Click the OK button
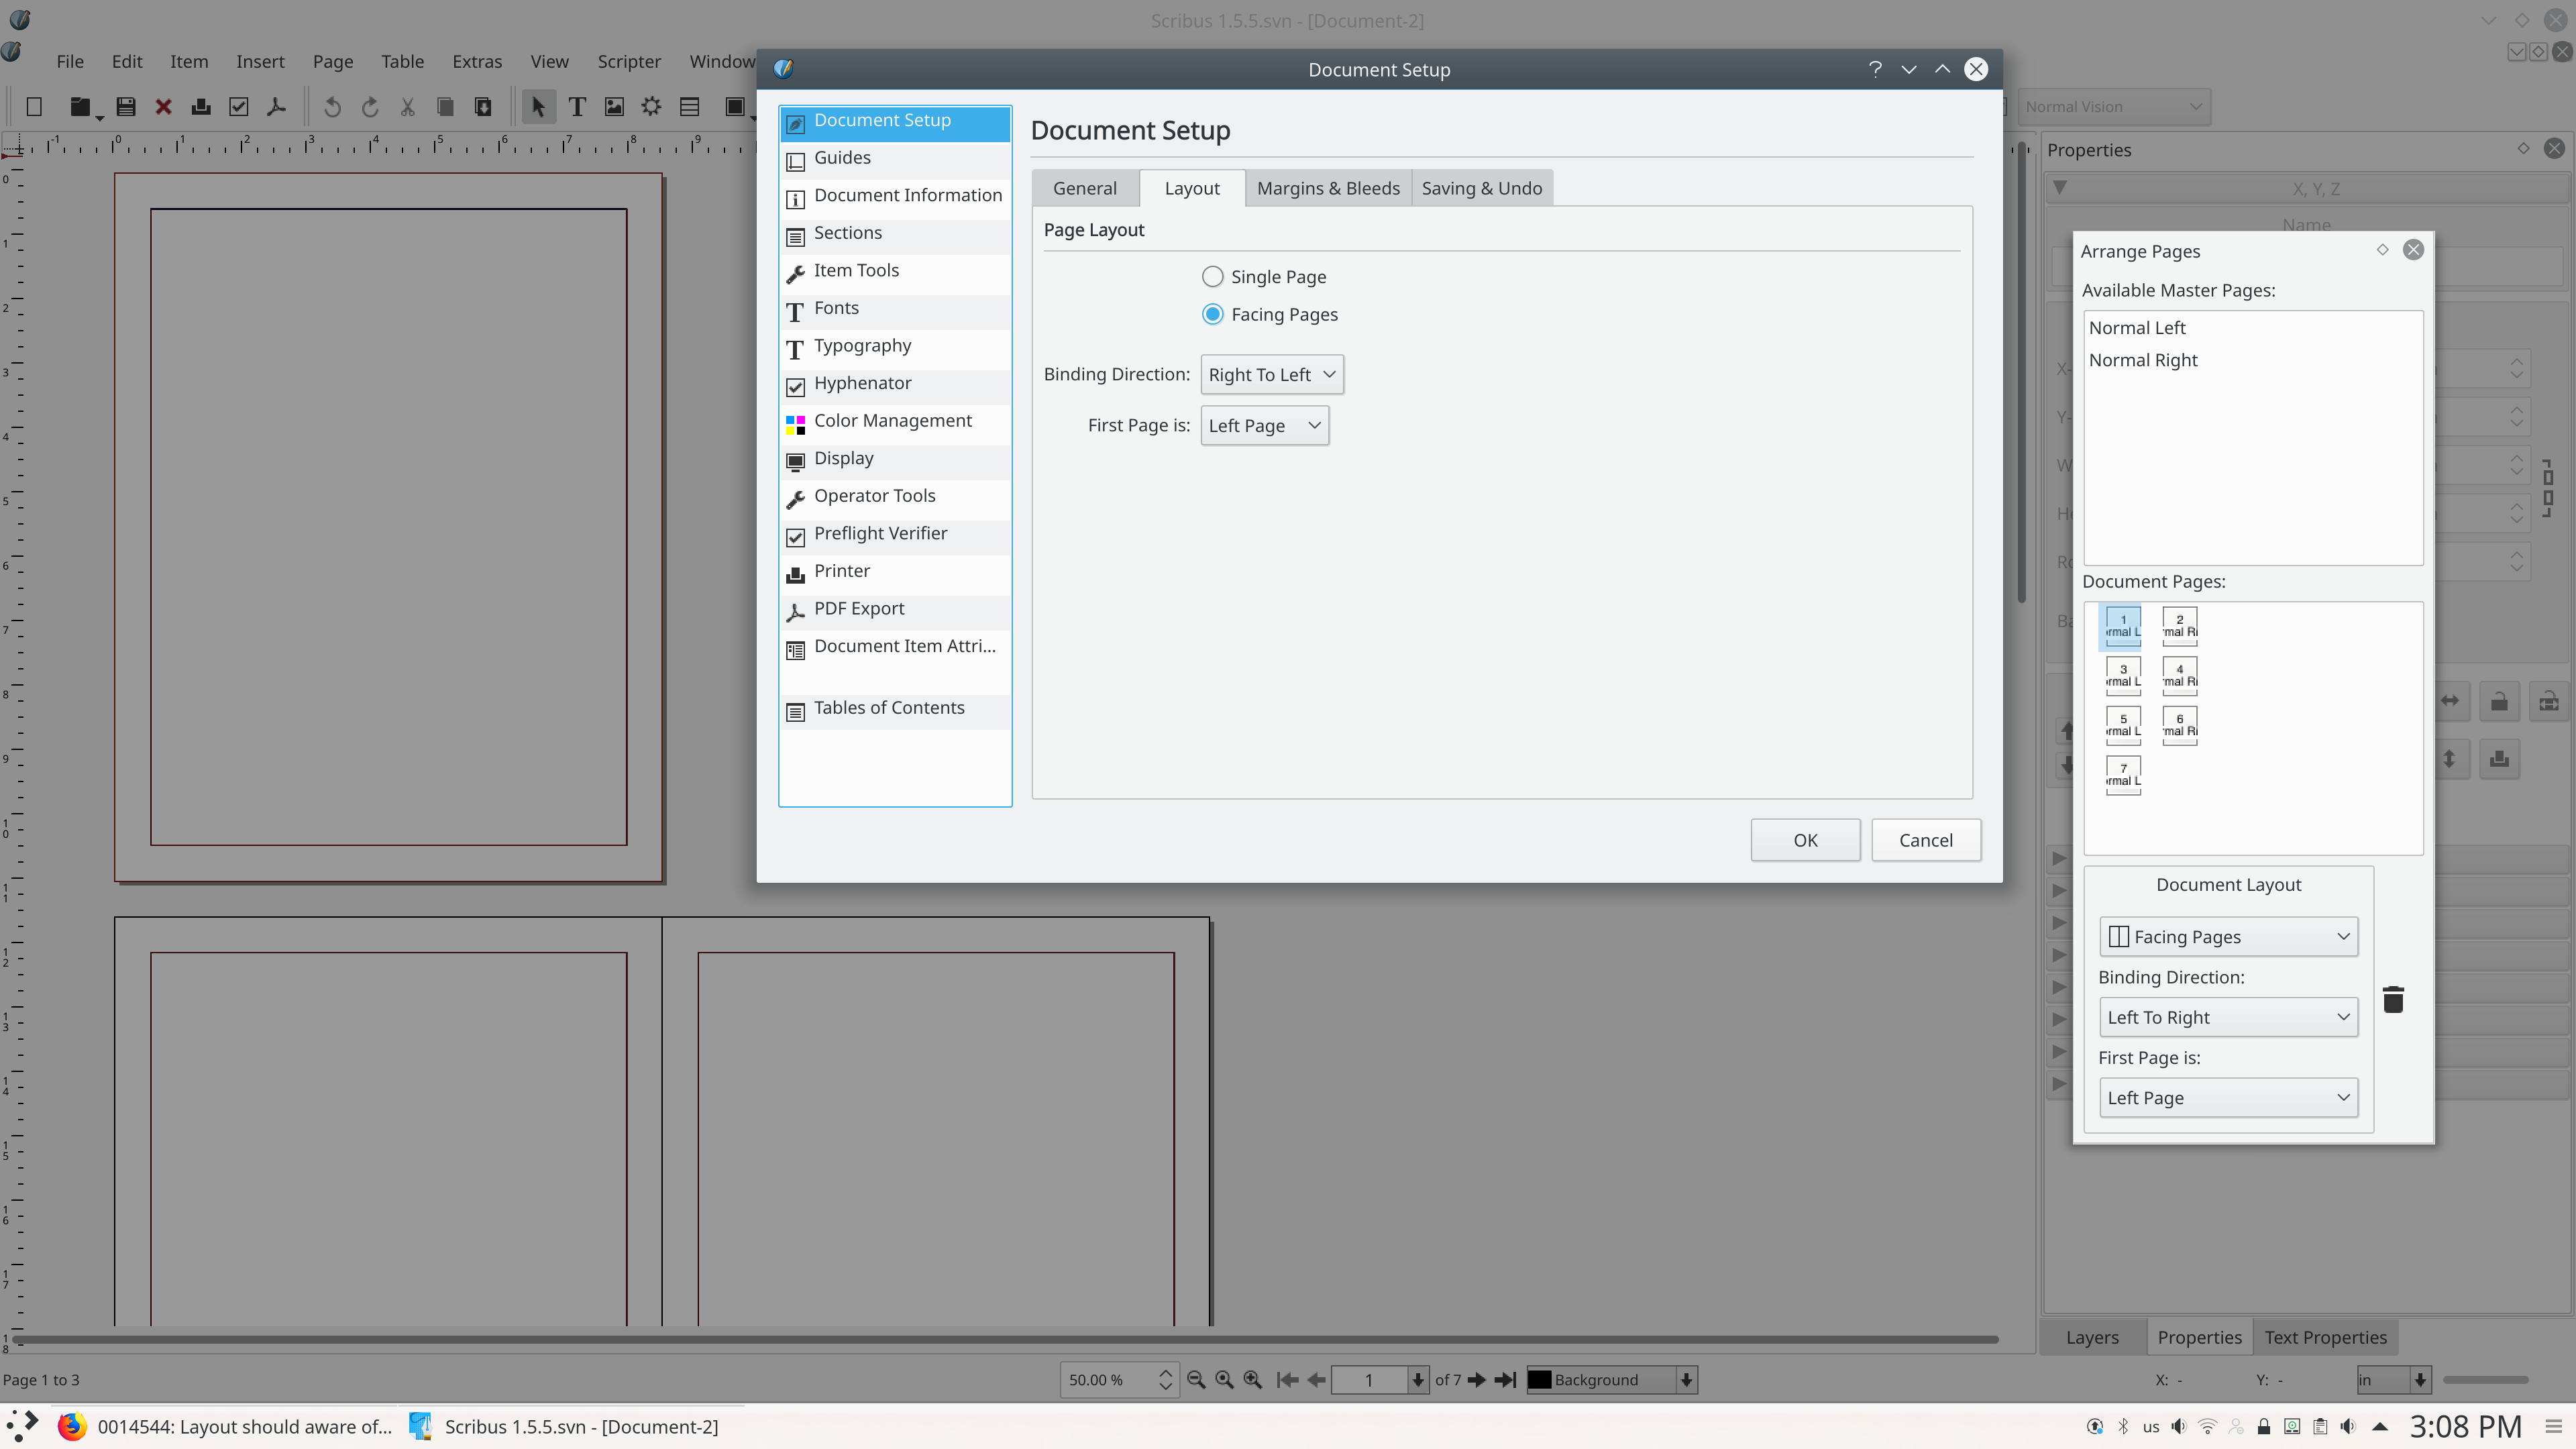This screenshot has height=1449, width=2576. (x=1805, y=840)
